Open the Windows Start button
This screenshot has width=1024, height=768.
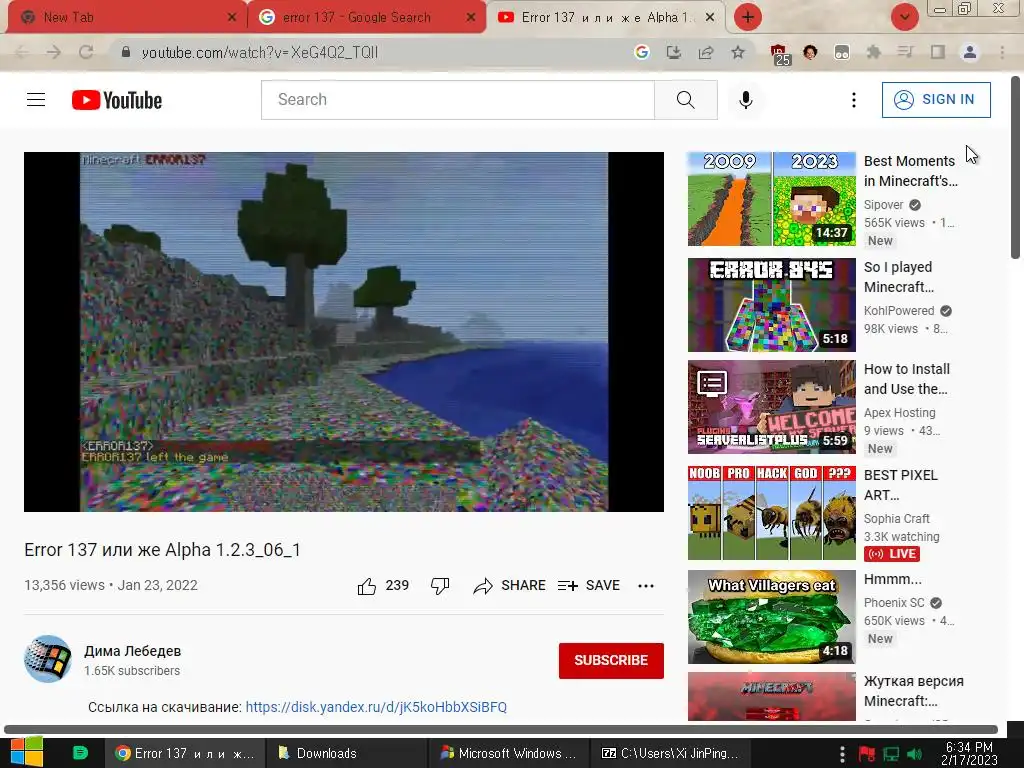[26, 752]
